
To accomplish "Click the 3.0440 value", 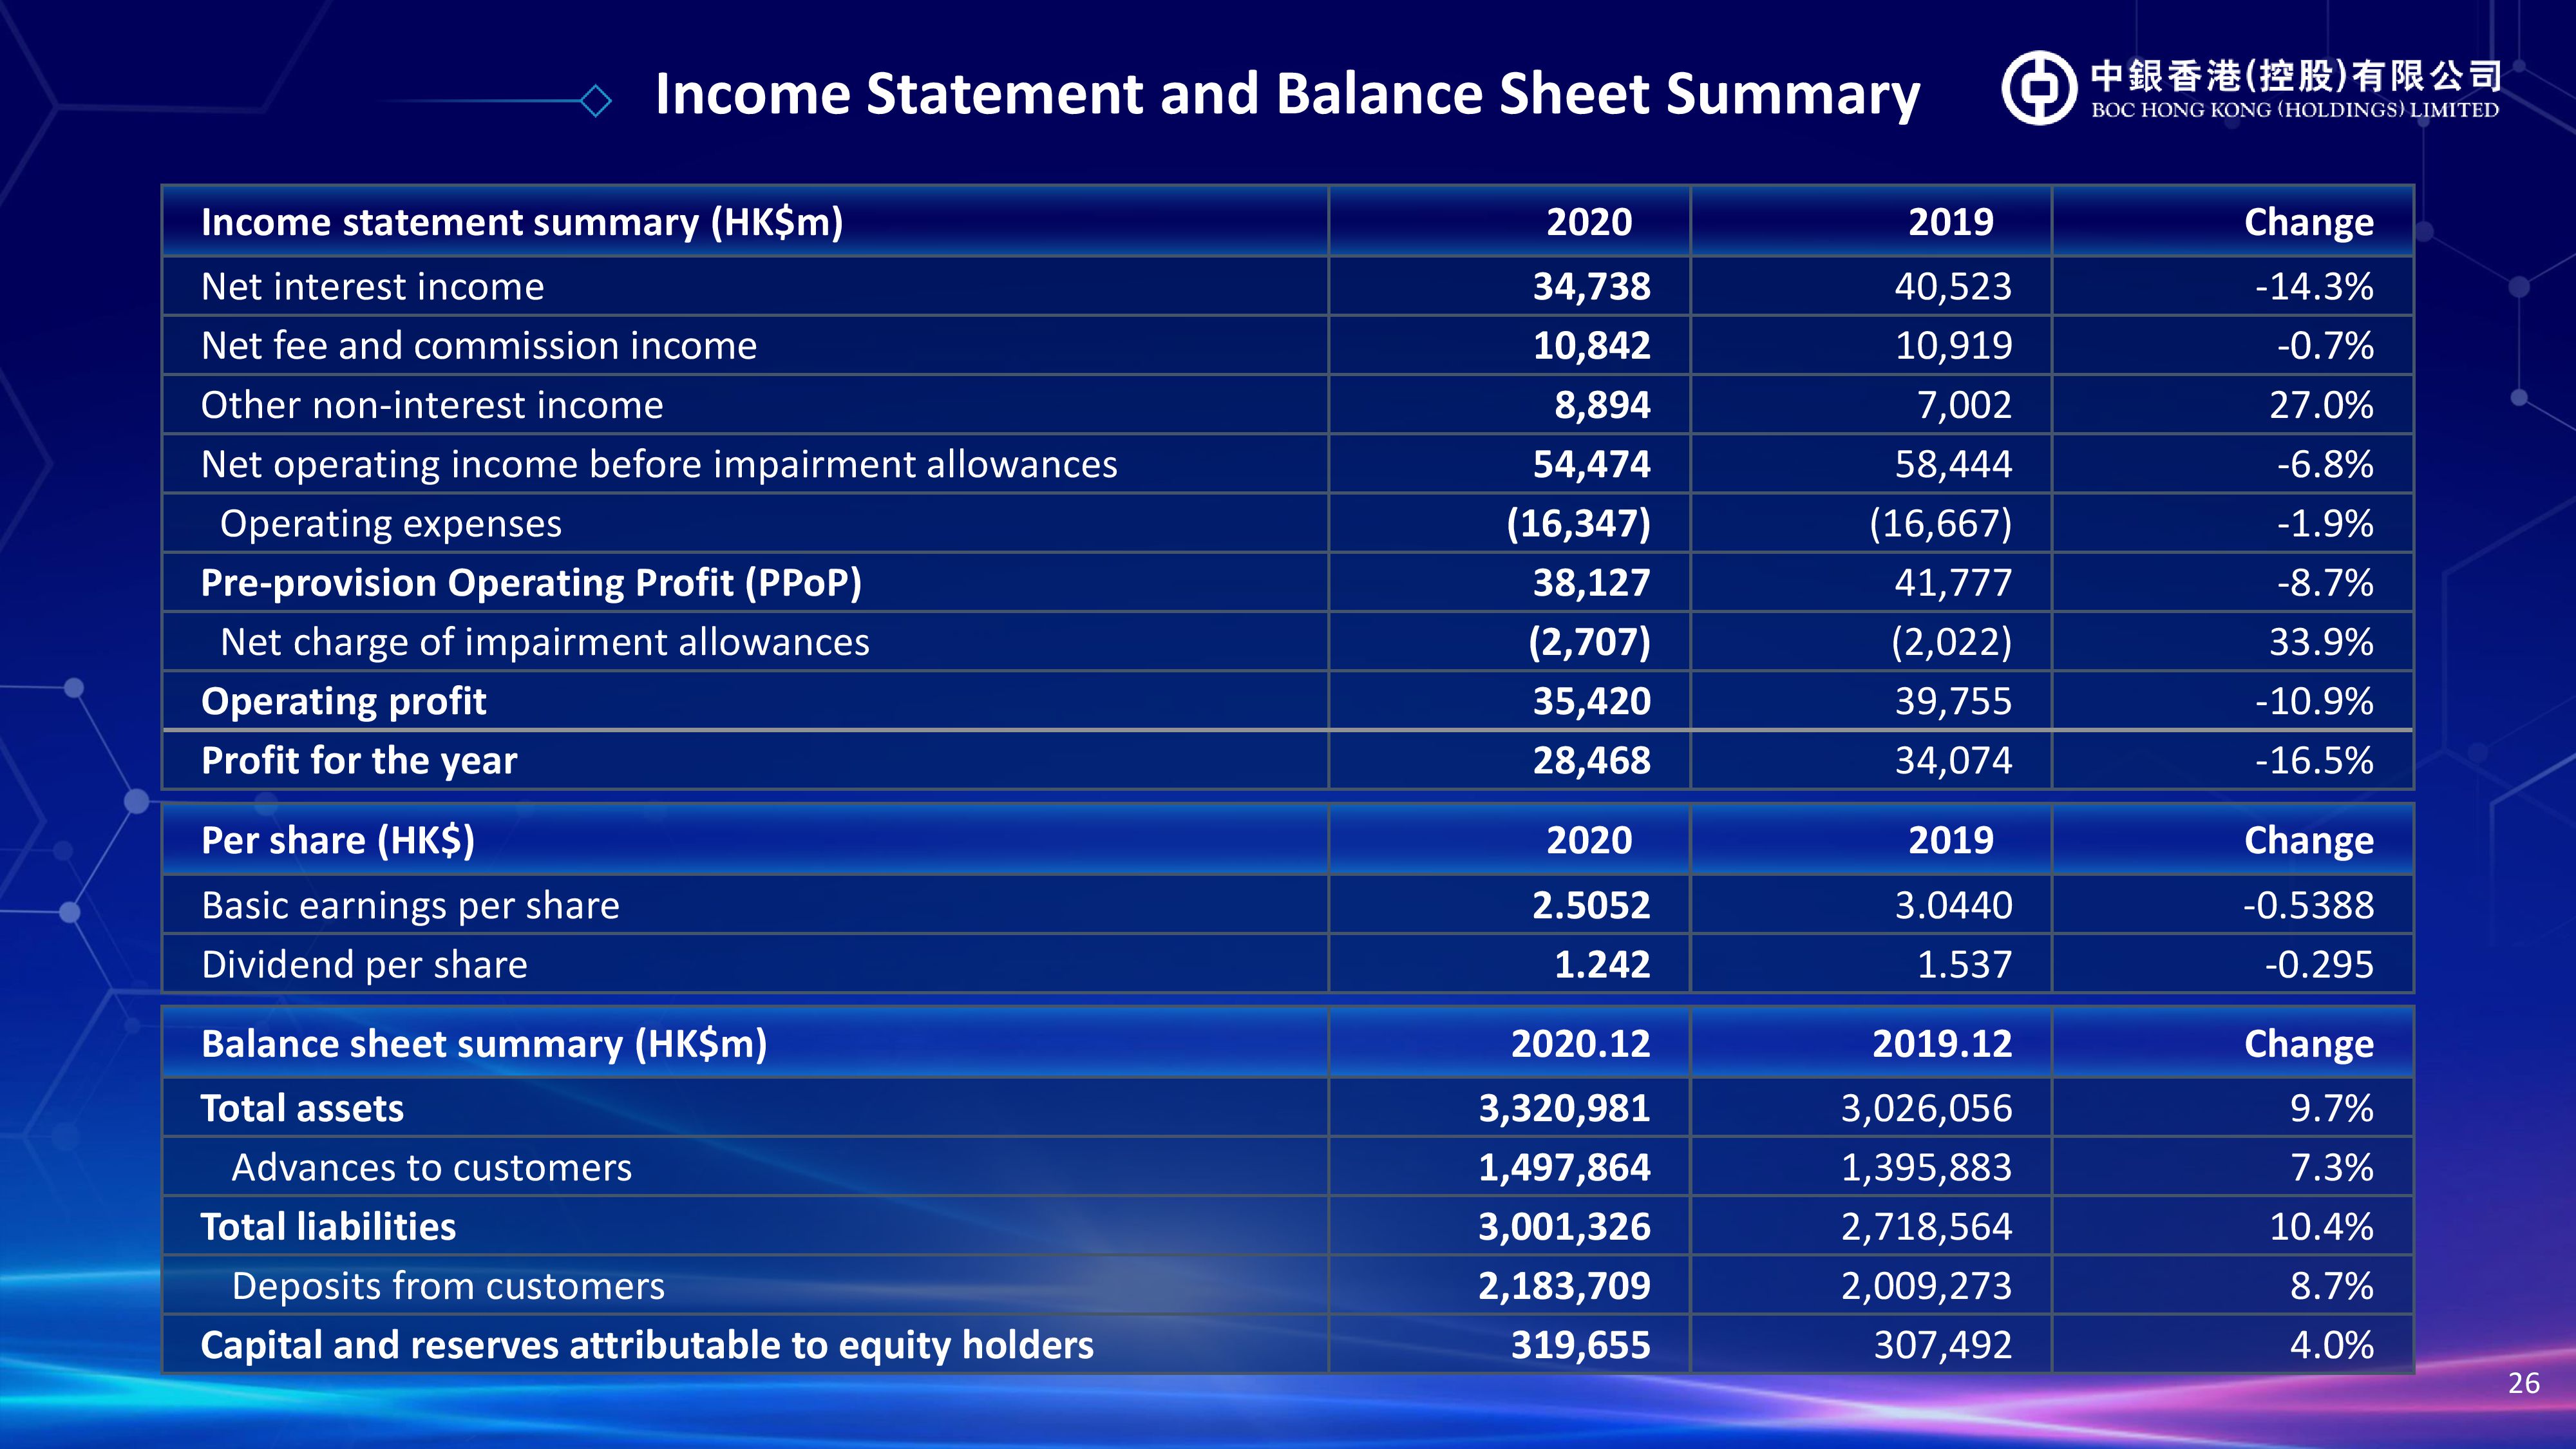I will [x=1953, y=906].
